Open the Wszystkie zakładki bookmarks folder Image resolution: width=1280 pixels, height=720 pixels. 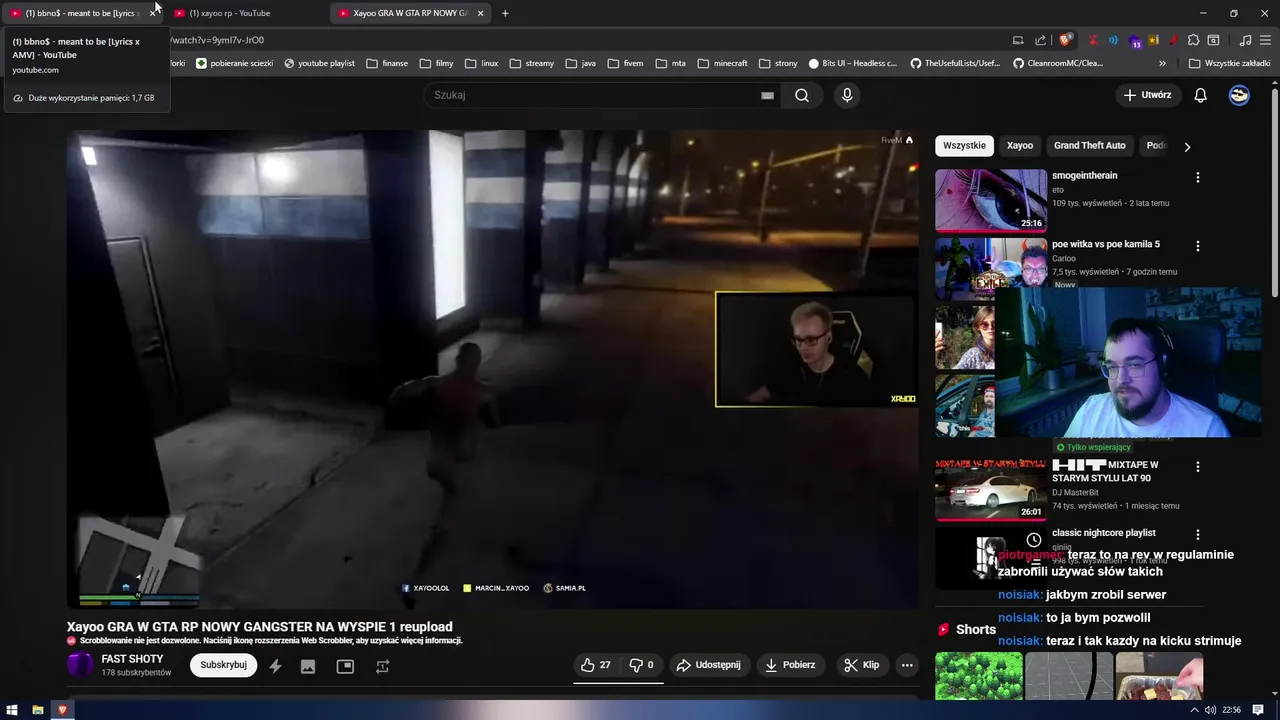point(1229,63)
